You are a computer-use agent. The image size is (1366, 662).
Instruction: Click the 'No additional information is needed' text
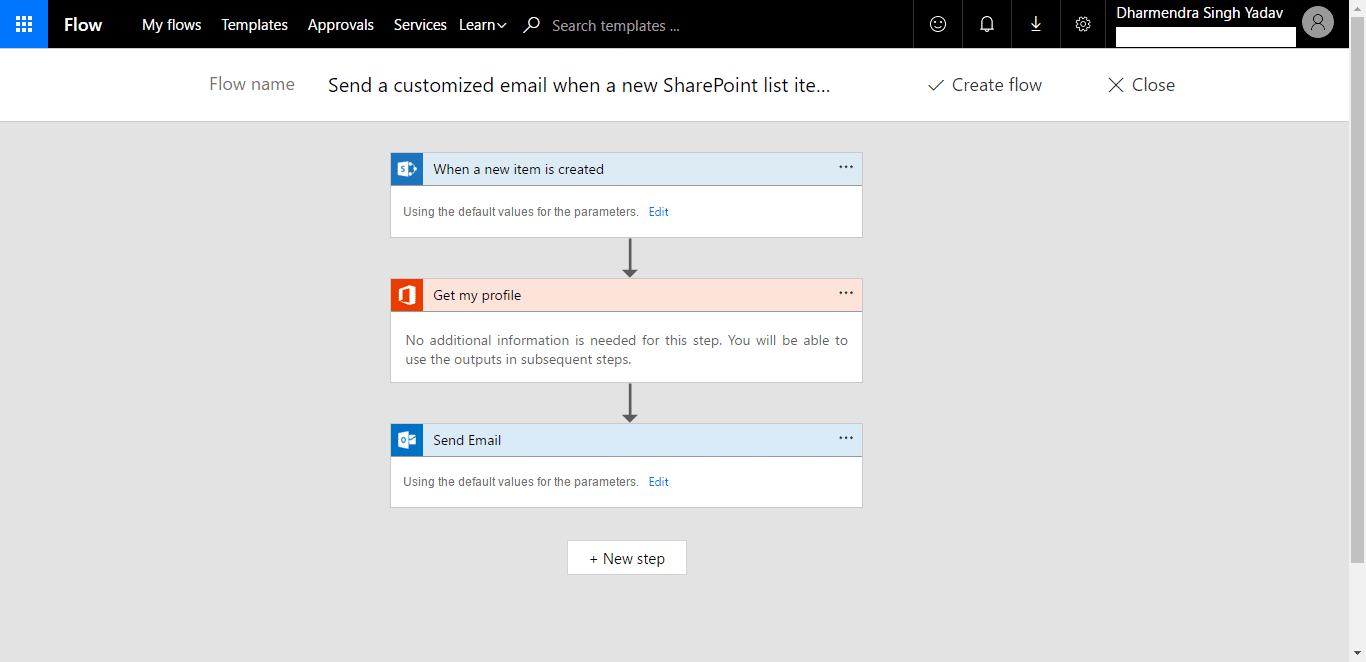626,350
